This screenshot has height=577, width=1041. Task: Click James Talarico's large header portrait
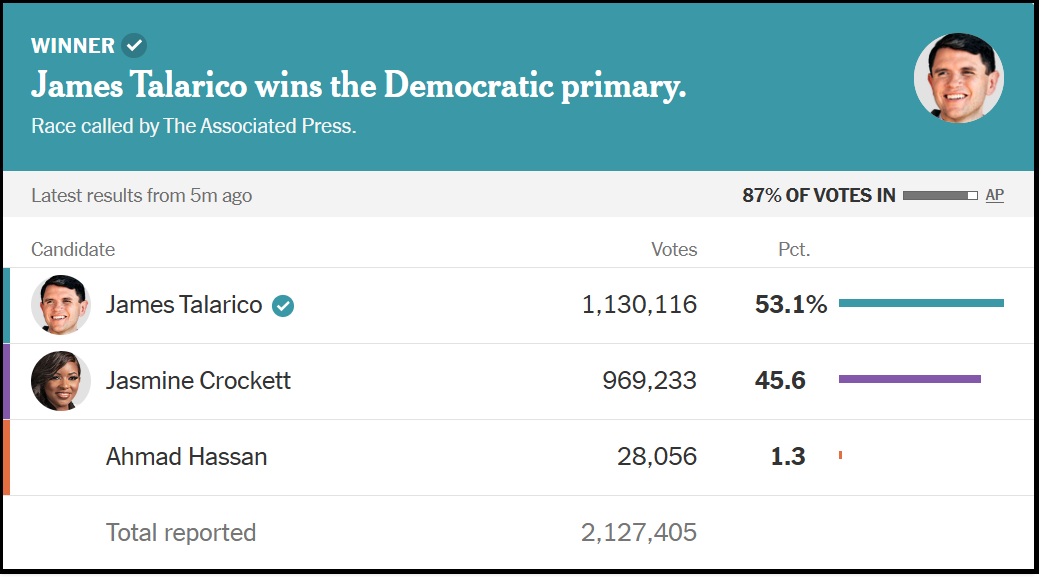[959, 78]
